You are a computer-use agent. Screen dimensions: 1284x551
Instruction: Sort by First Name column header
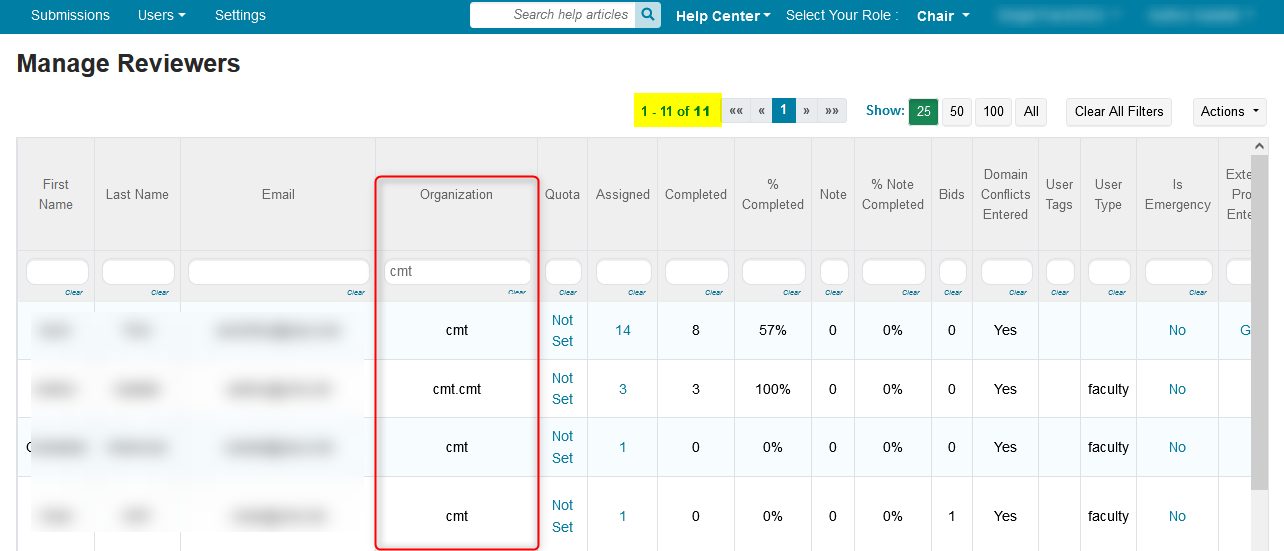tap(56, 194)
